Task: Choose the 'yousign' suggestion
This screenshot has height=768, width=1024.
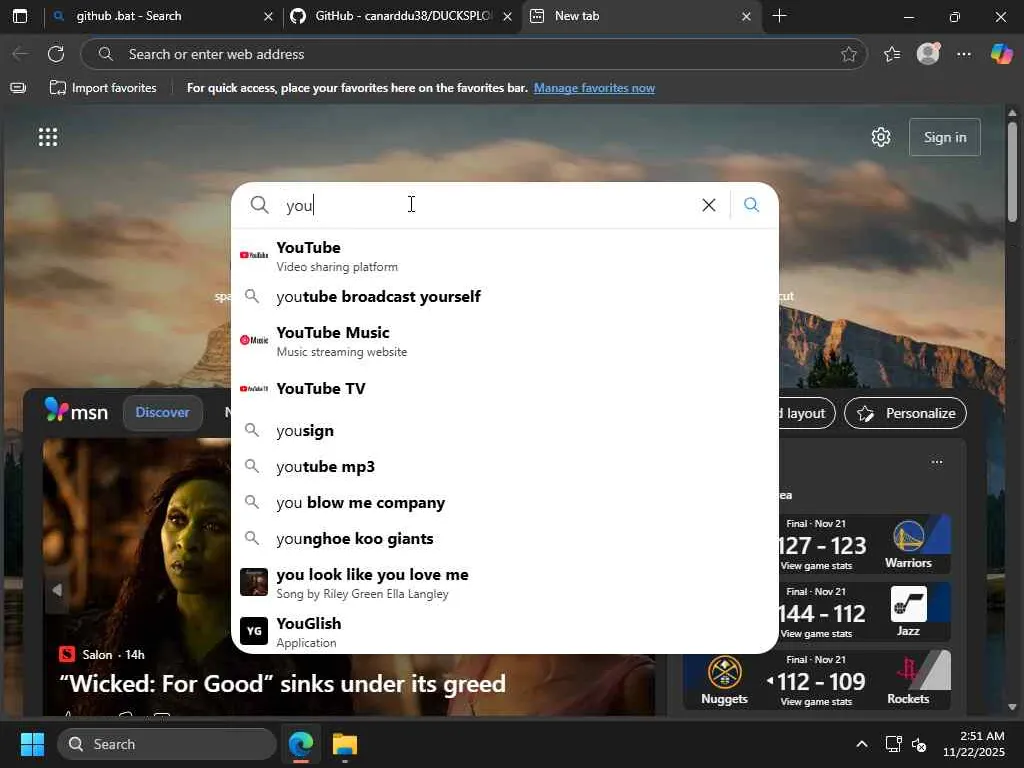Action: tap(505, 430)
